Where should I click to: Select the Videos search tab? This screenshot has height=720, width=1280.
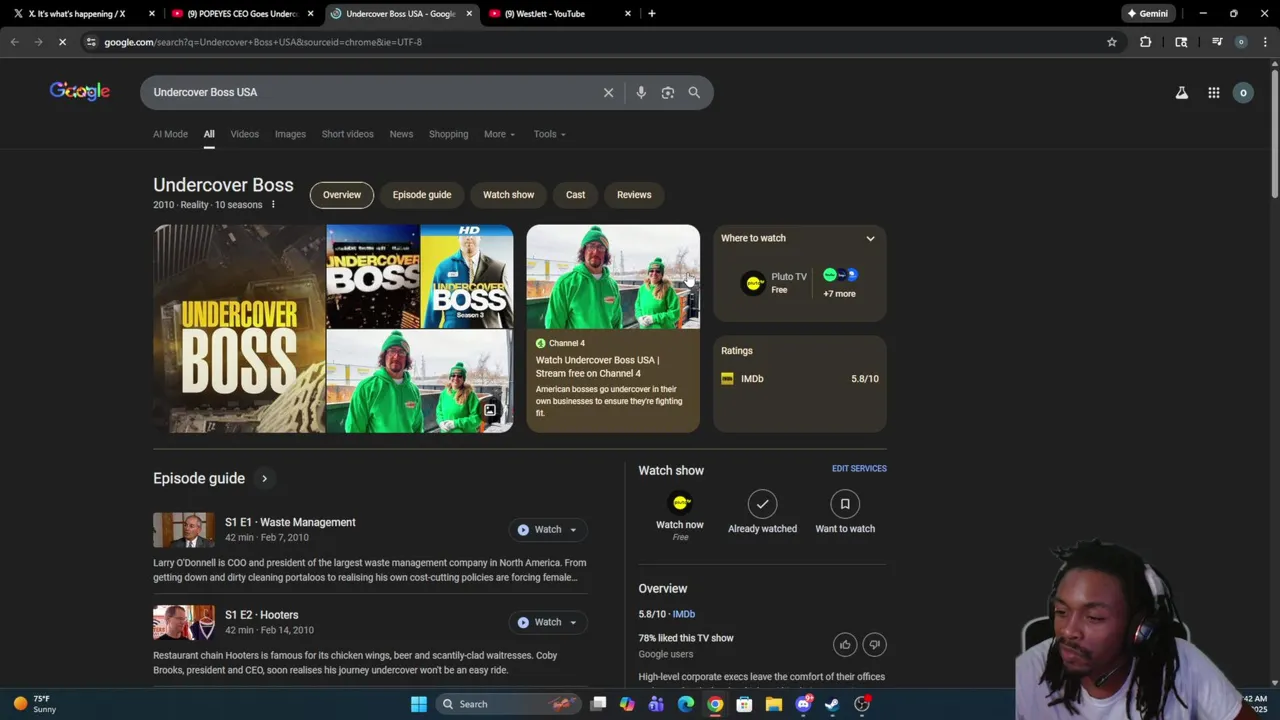(244, 134)
